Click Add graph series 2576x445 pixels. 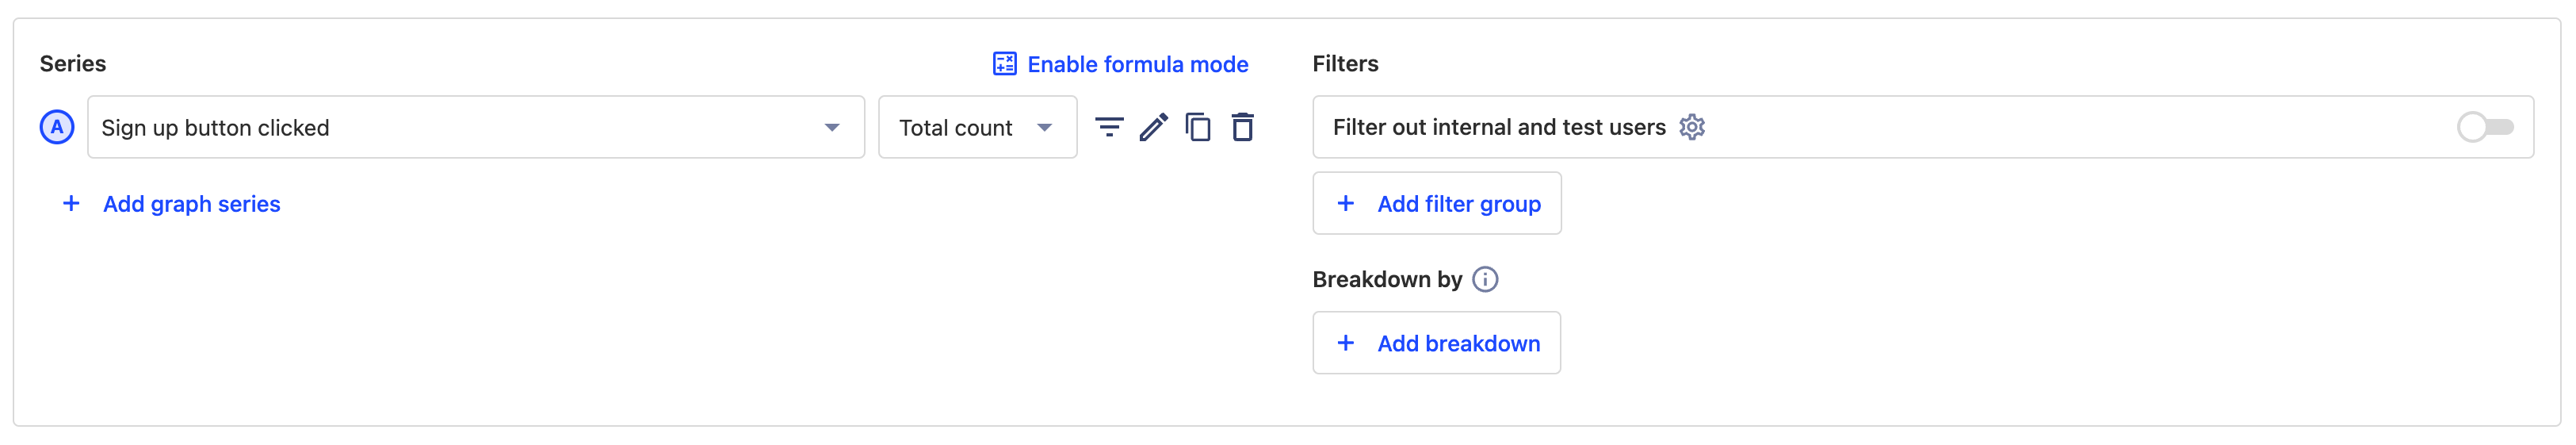coord(191,204)
